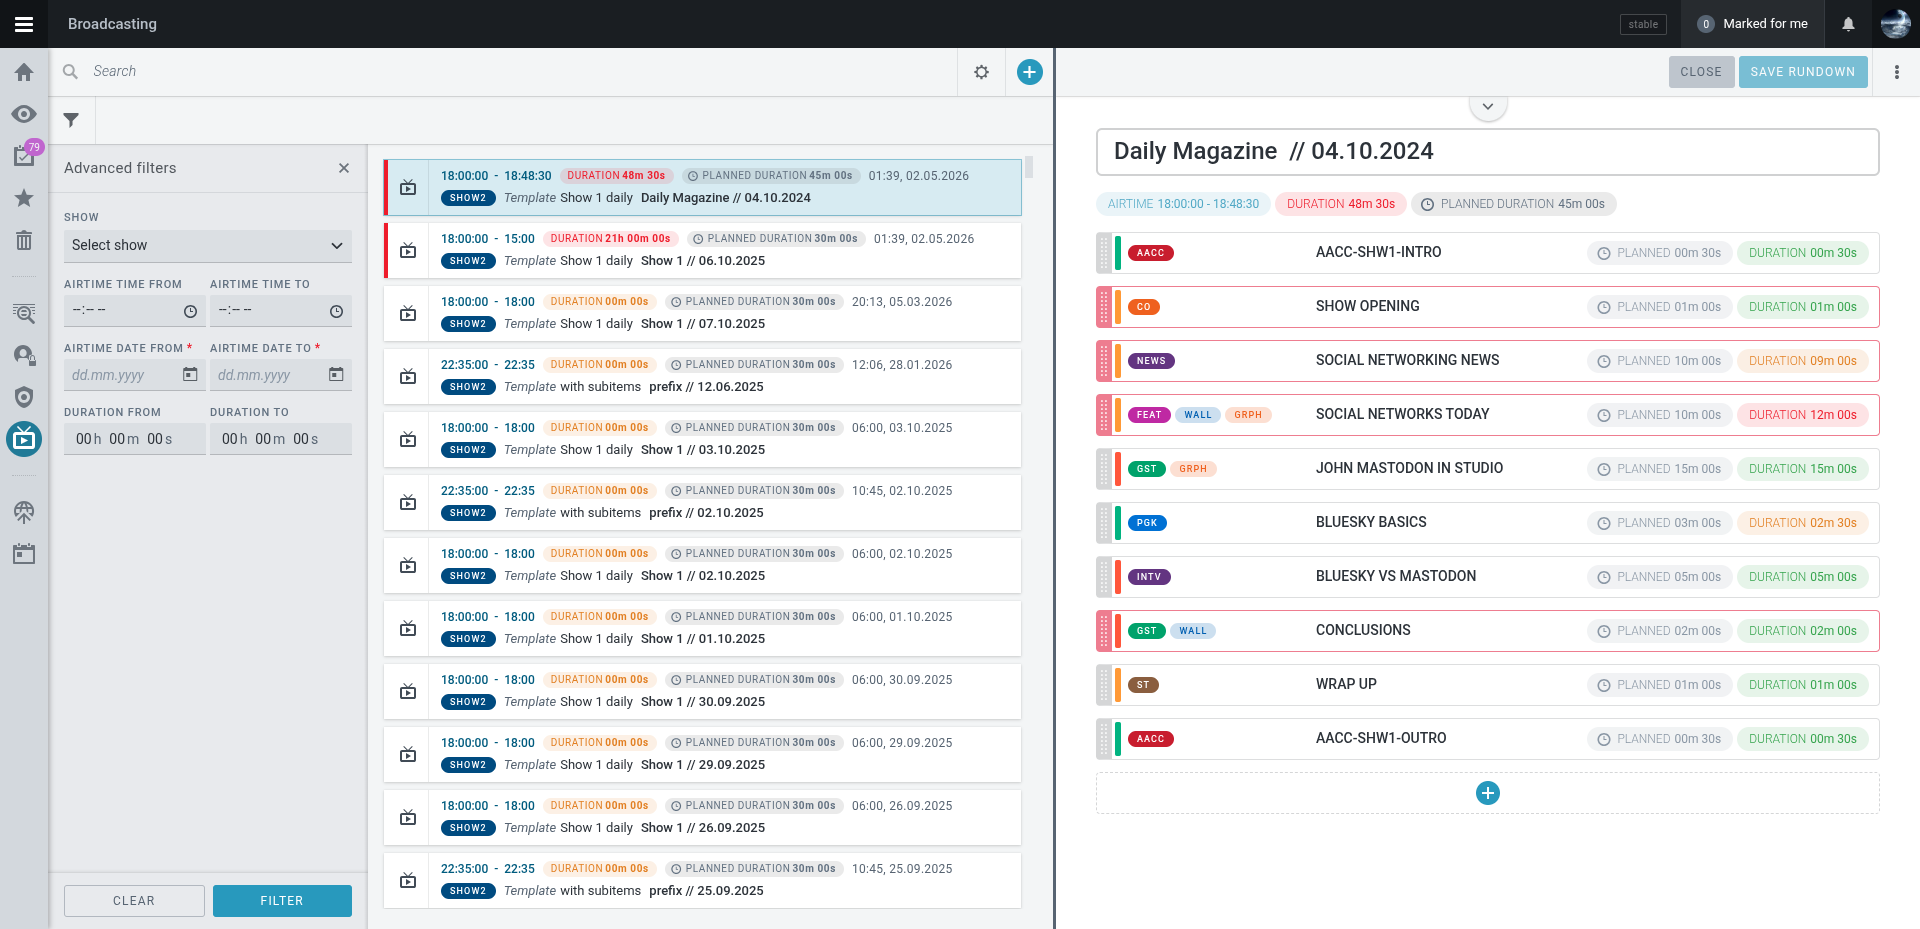Open the trash bin sidebar icon
Viewport: 1920px width, 929px height.
[x=24, y=240]
